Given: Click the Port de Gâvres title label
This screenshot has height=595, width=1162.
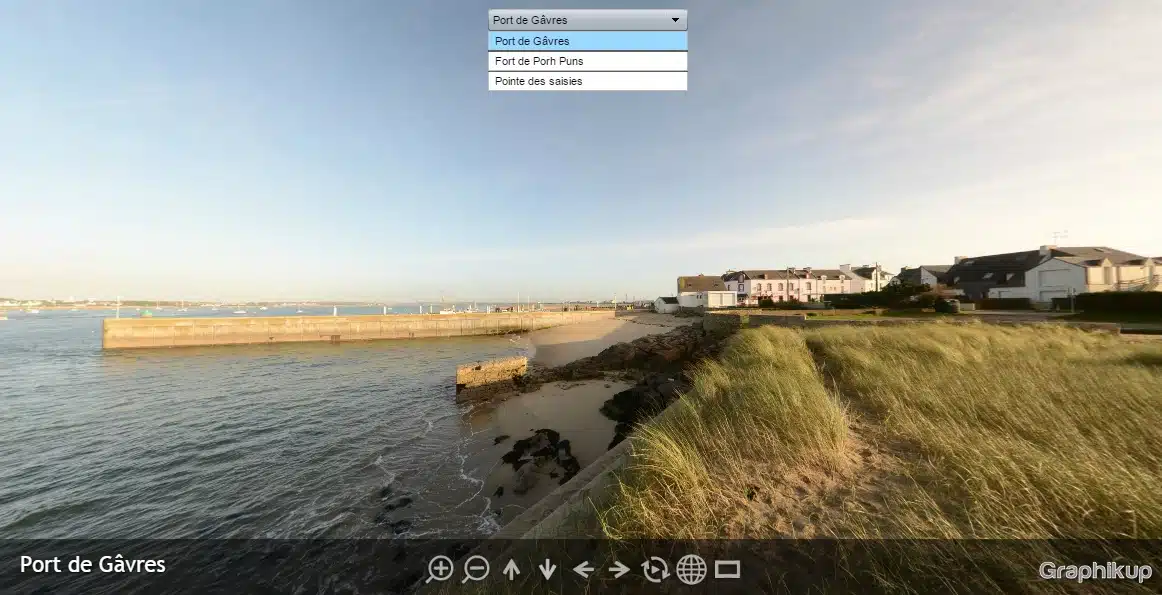Looking at the screenshot, I should click(x=93, y=565).
